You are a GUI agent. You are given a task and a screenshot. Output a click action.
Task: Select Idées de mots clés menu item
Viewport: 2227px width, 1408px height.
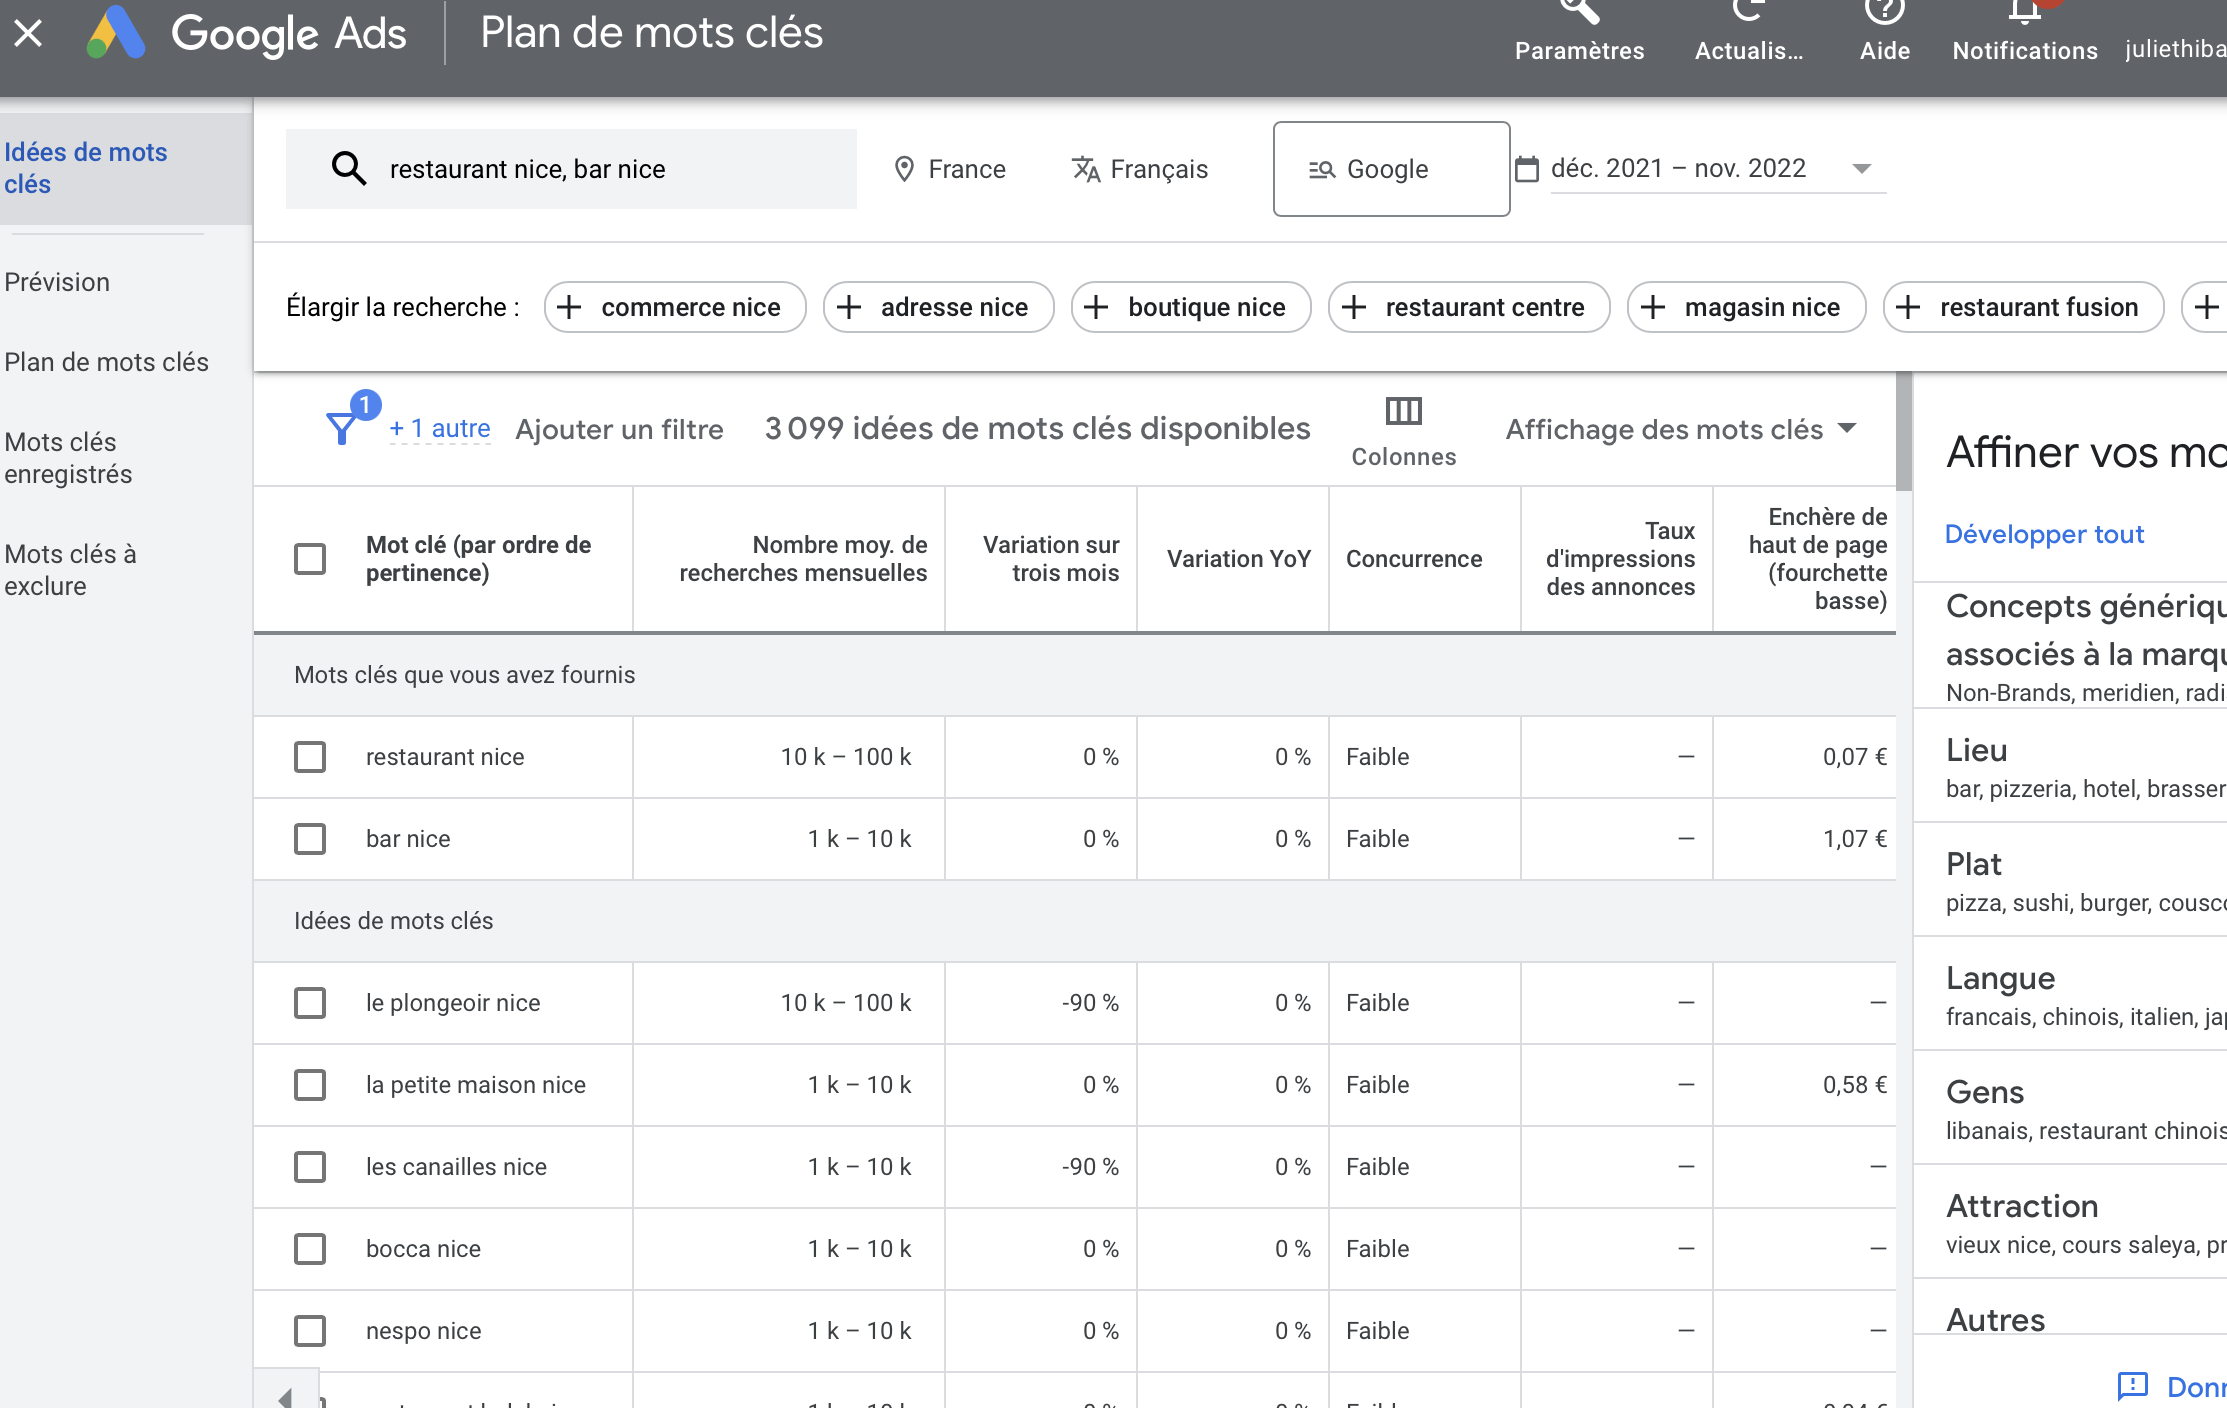88,167
